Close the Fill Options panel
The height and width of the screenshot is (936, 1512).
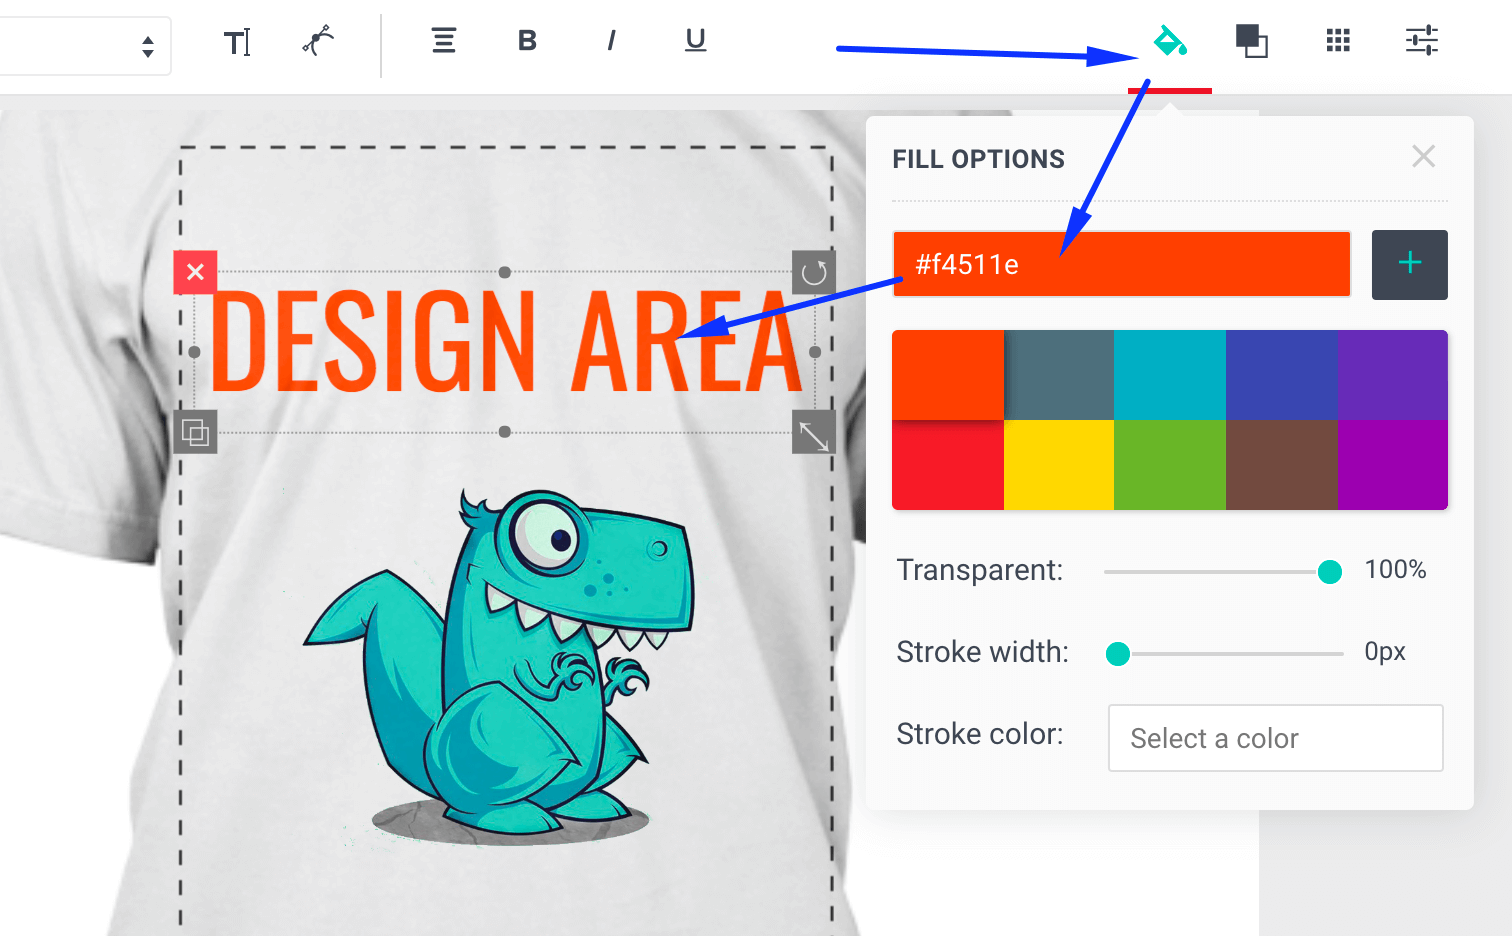click(x=1423, y=156)
